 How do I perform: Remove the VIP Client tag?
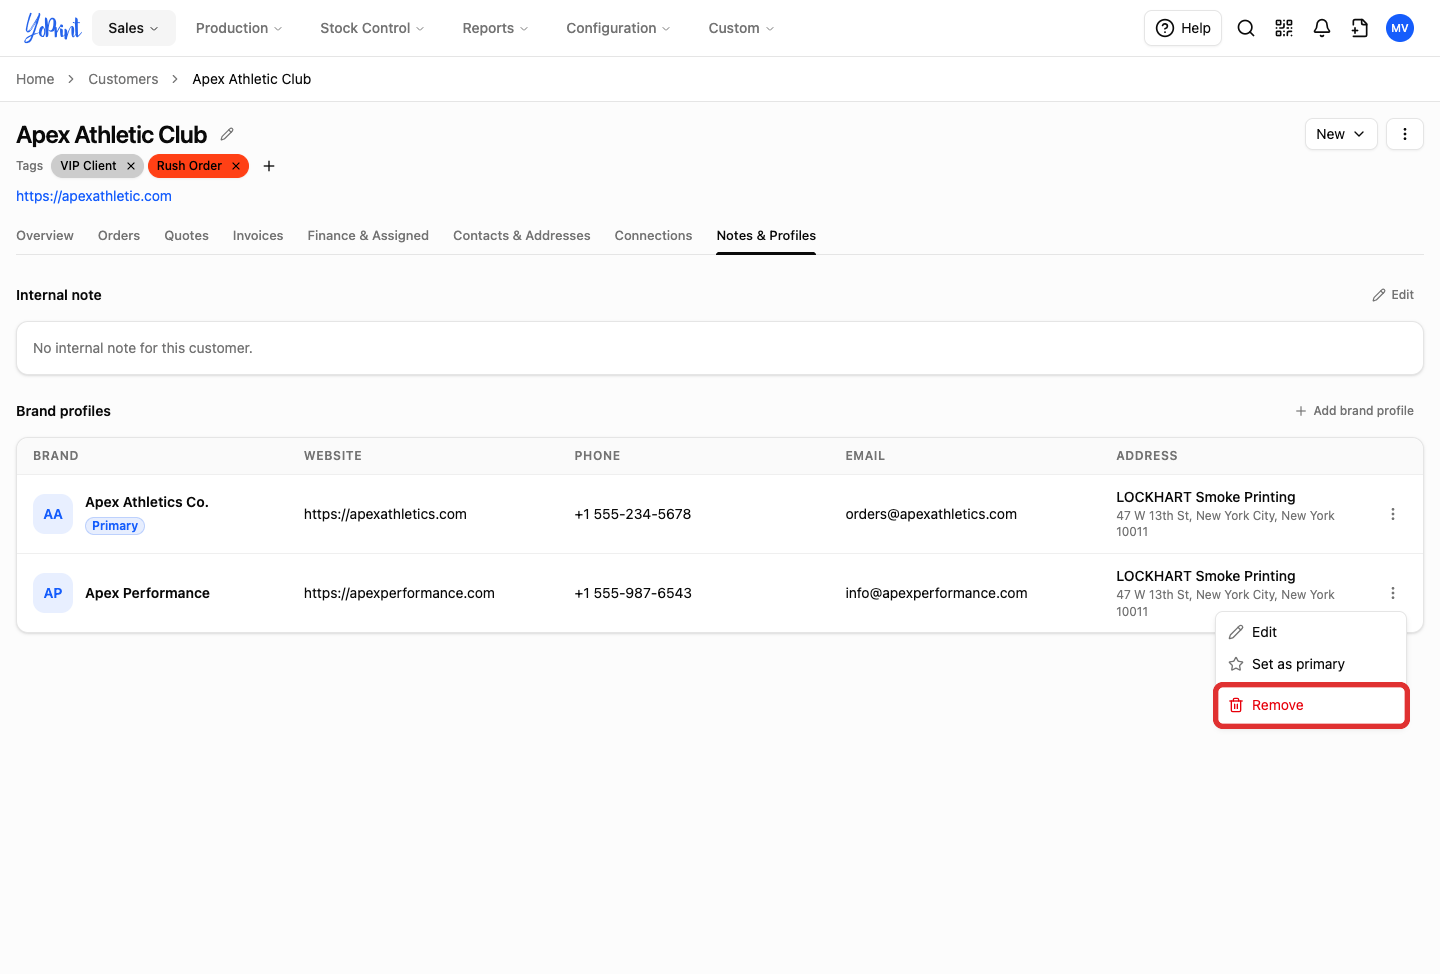[131, 166]
